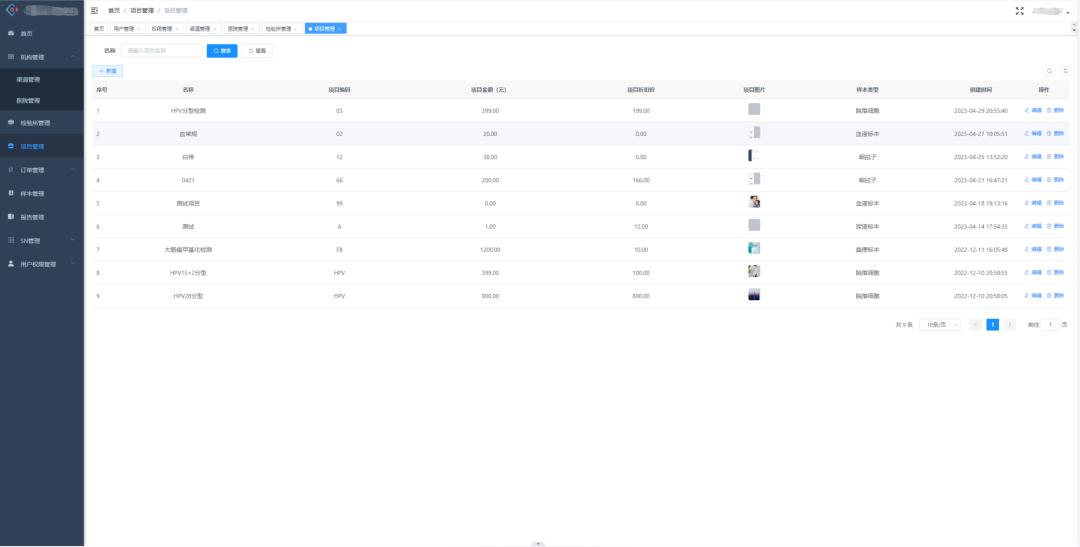Viewport: 1080px width, 547px height.
Task: Go to the previous page arrow
Action: tap(975, 324)
